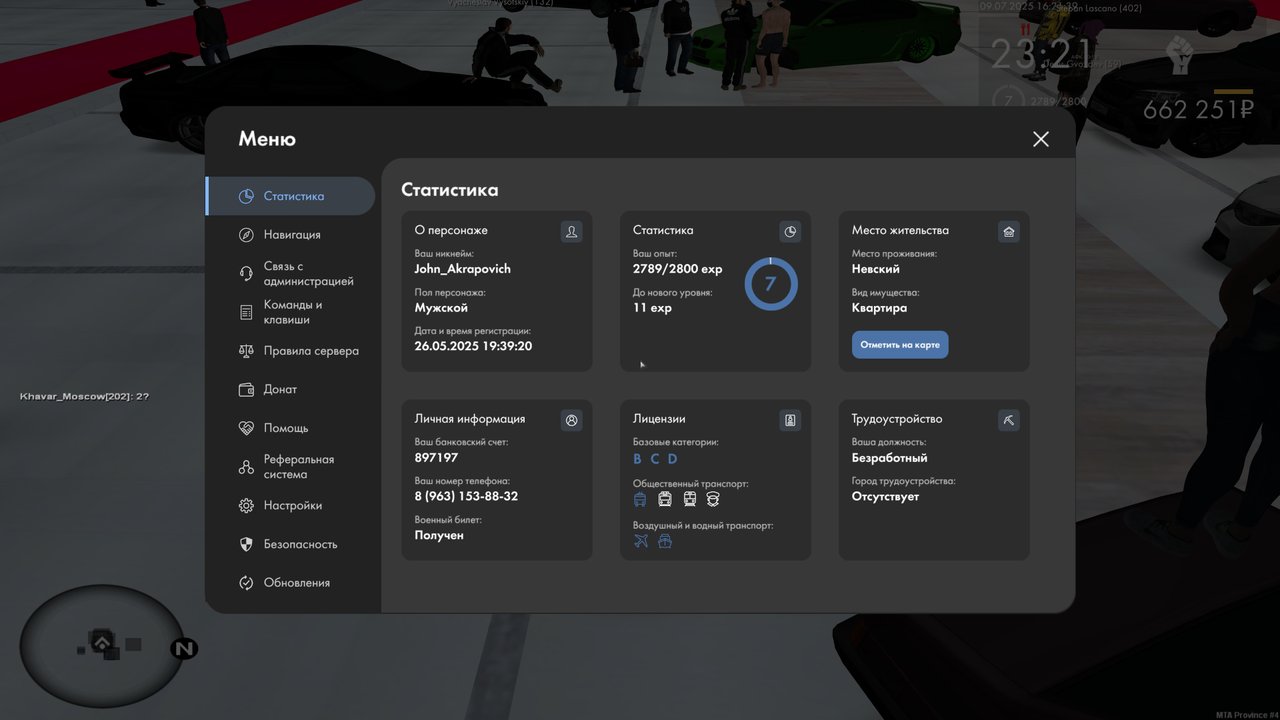Click the gear icon beside Настройки
The height and width of the screenshot is (720, 1280).
(246, 506)
